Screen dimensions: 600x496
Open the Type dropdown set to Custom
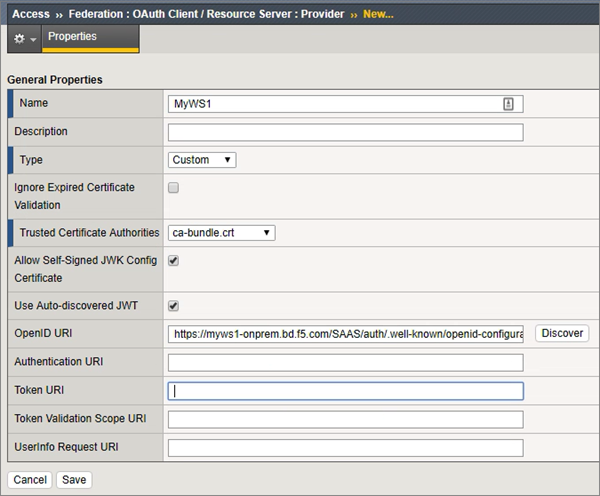[202, 160]
